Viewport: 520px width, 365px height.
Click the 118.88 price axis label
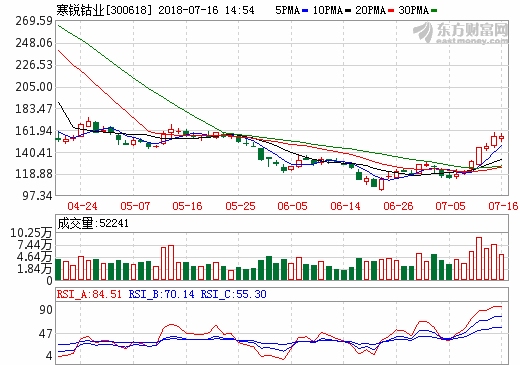(34, 174)
